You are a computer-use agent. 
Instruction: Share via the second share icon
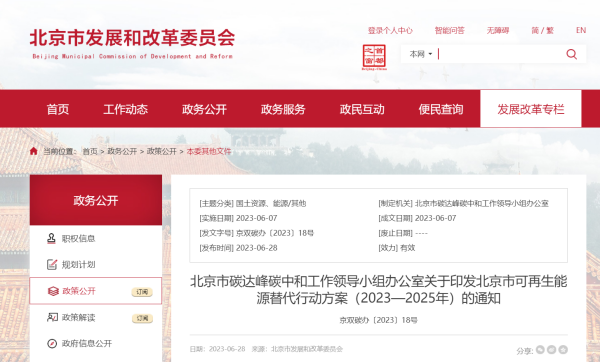coord(551,349)
